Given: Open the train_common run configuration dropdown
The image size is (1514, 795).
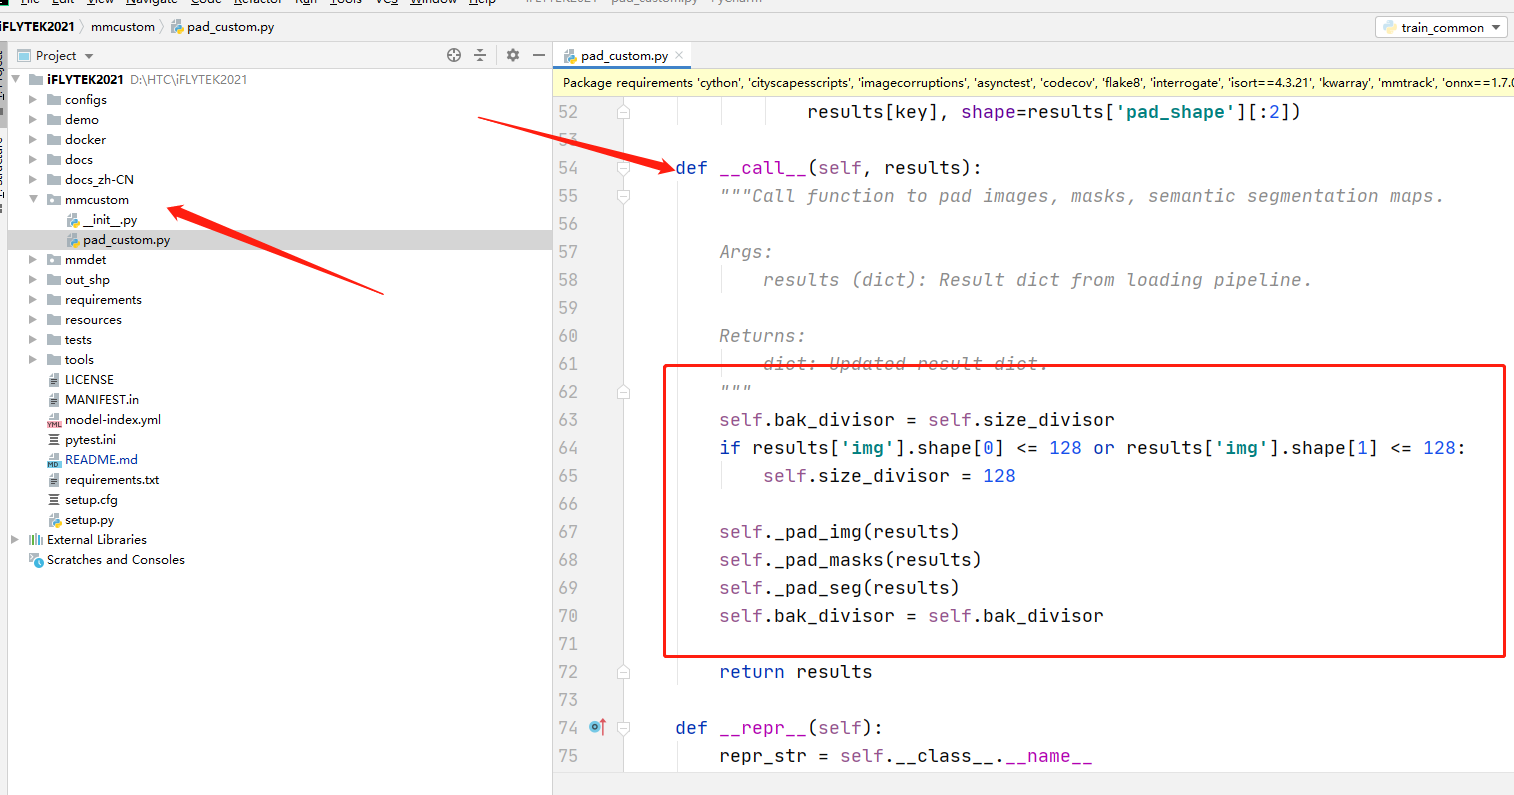Looking at the screenshot, I should (1441, 27).
